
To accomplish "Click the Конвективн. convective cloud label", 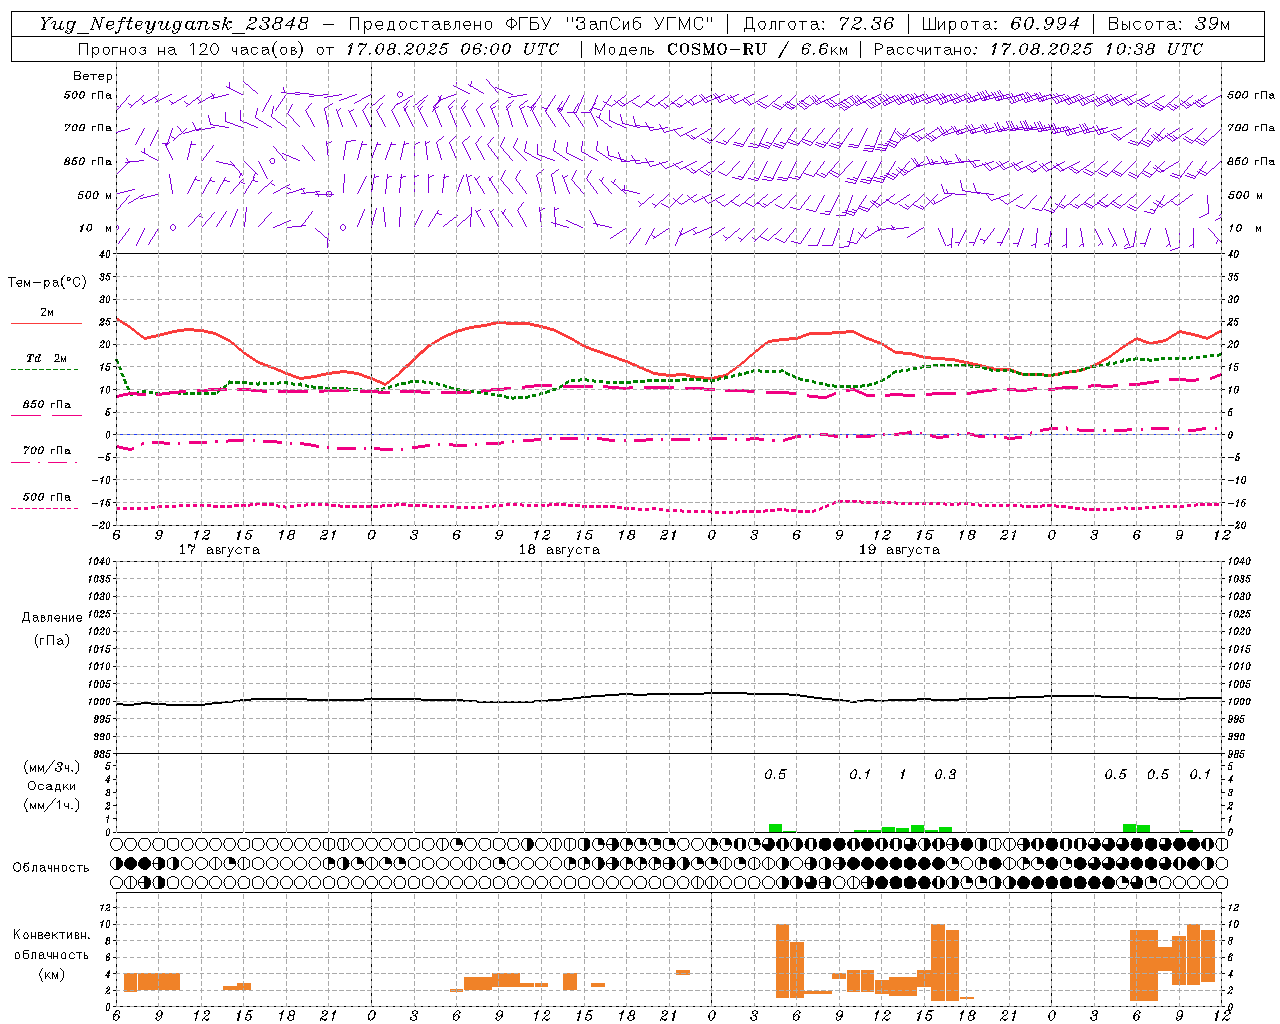I will (x=51, y=935).
